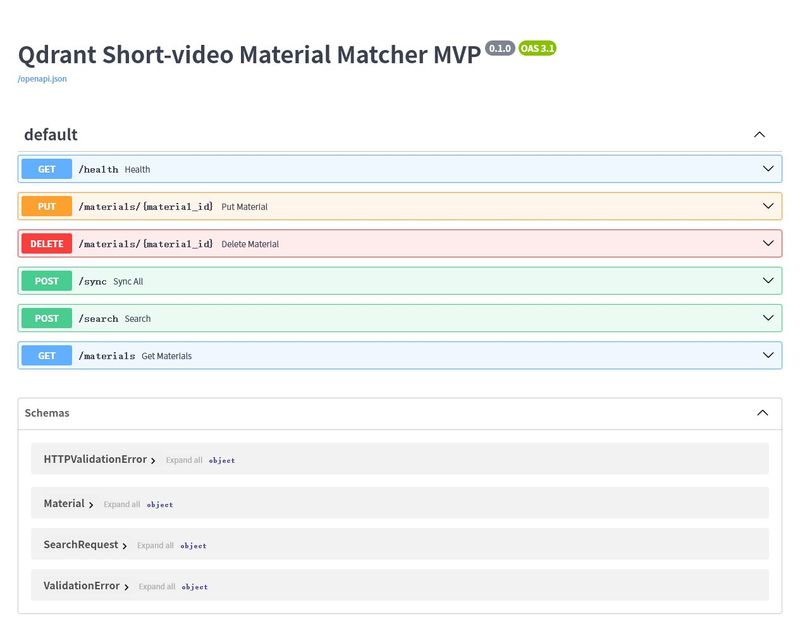Image resolution: width=800 pixels, height=638 pixels.
Task: Click the HTTPValidationError schema name
Action: coord(95,459)
